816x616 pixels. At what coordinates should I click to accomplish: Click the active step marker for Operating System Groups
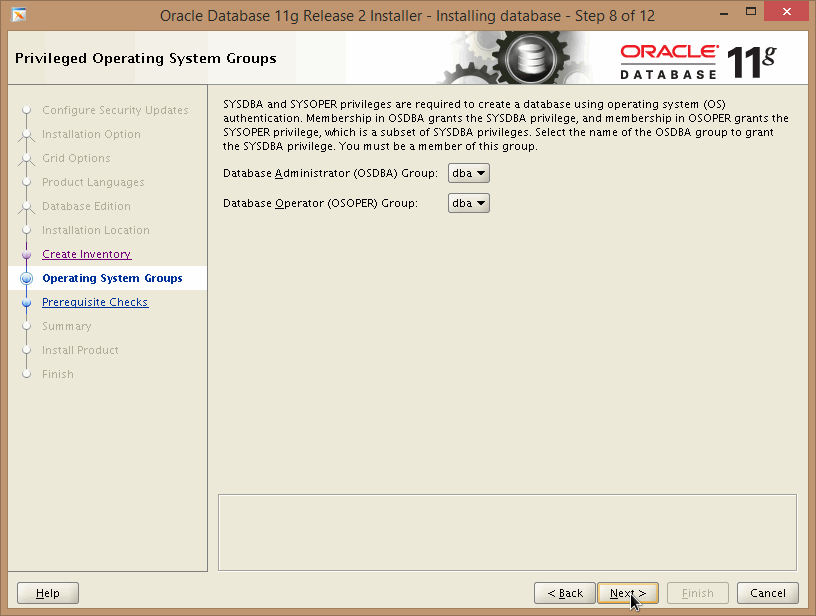coord(26,279)
